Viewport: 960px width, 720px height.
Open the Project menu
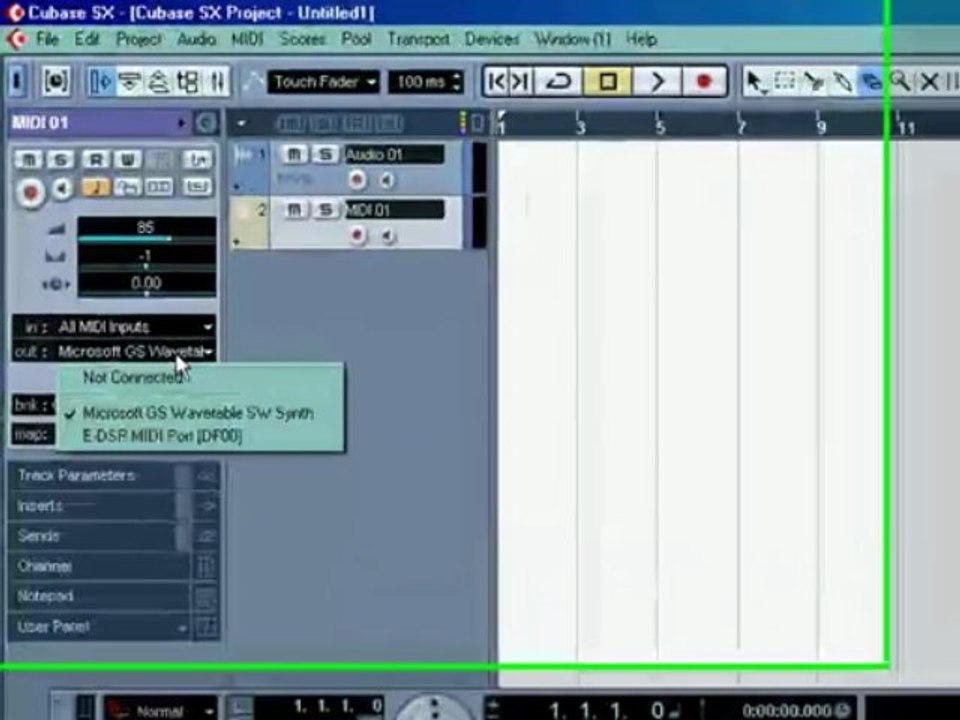[138, 39]
